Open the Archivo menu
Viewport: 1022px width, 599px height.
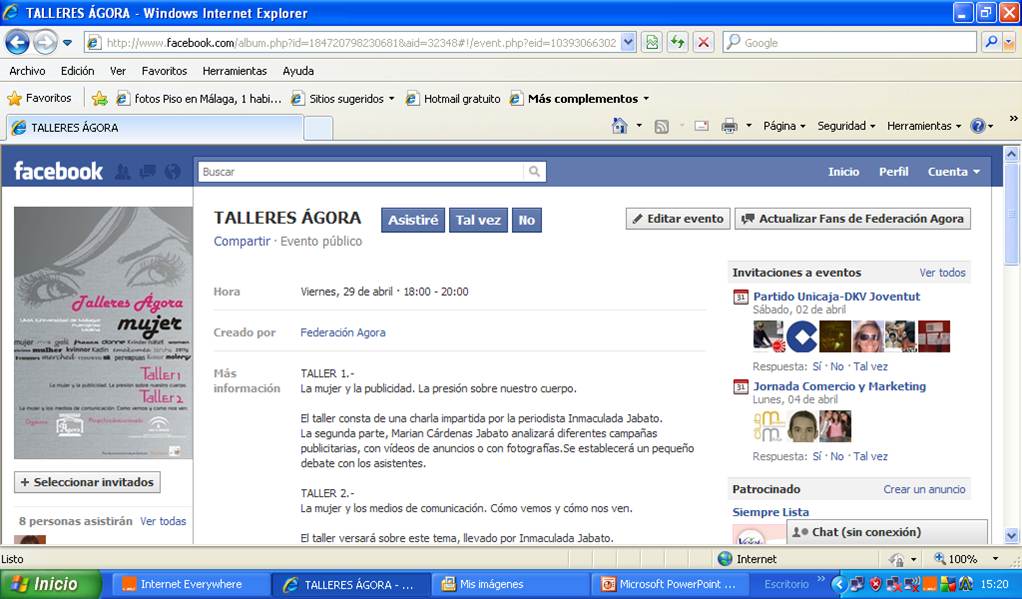[27, 71]
